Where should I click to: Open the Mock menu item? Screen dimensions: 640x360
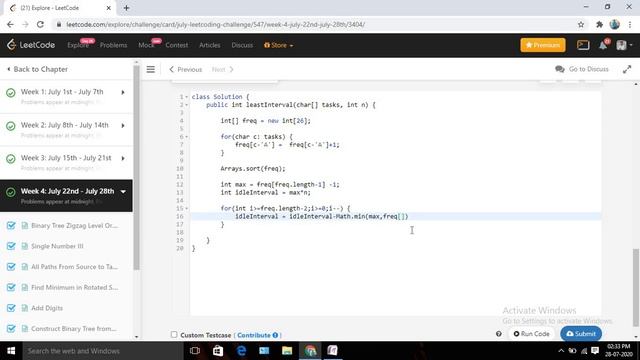[146, 45]
